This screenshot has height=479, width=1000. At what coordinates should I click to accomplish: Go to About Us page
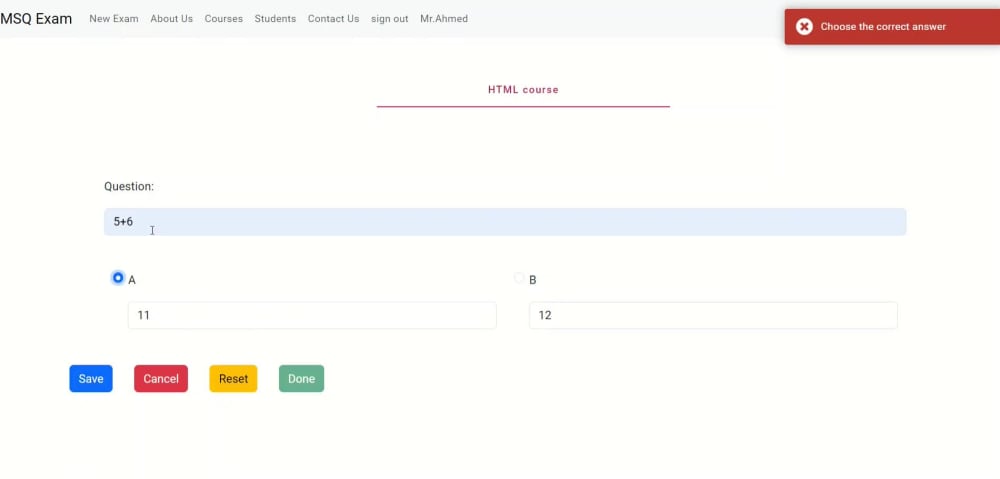(172, 19)
